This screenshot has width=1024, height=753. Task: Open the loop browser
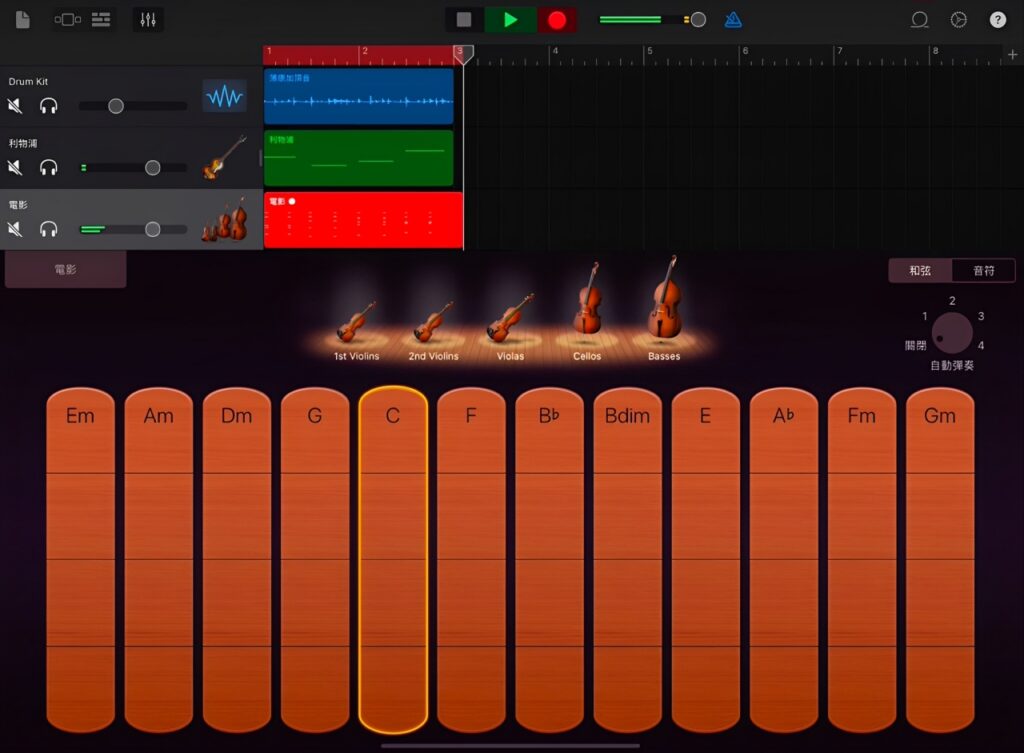919,20
